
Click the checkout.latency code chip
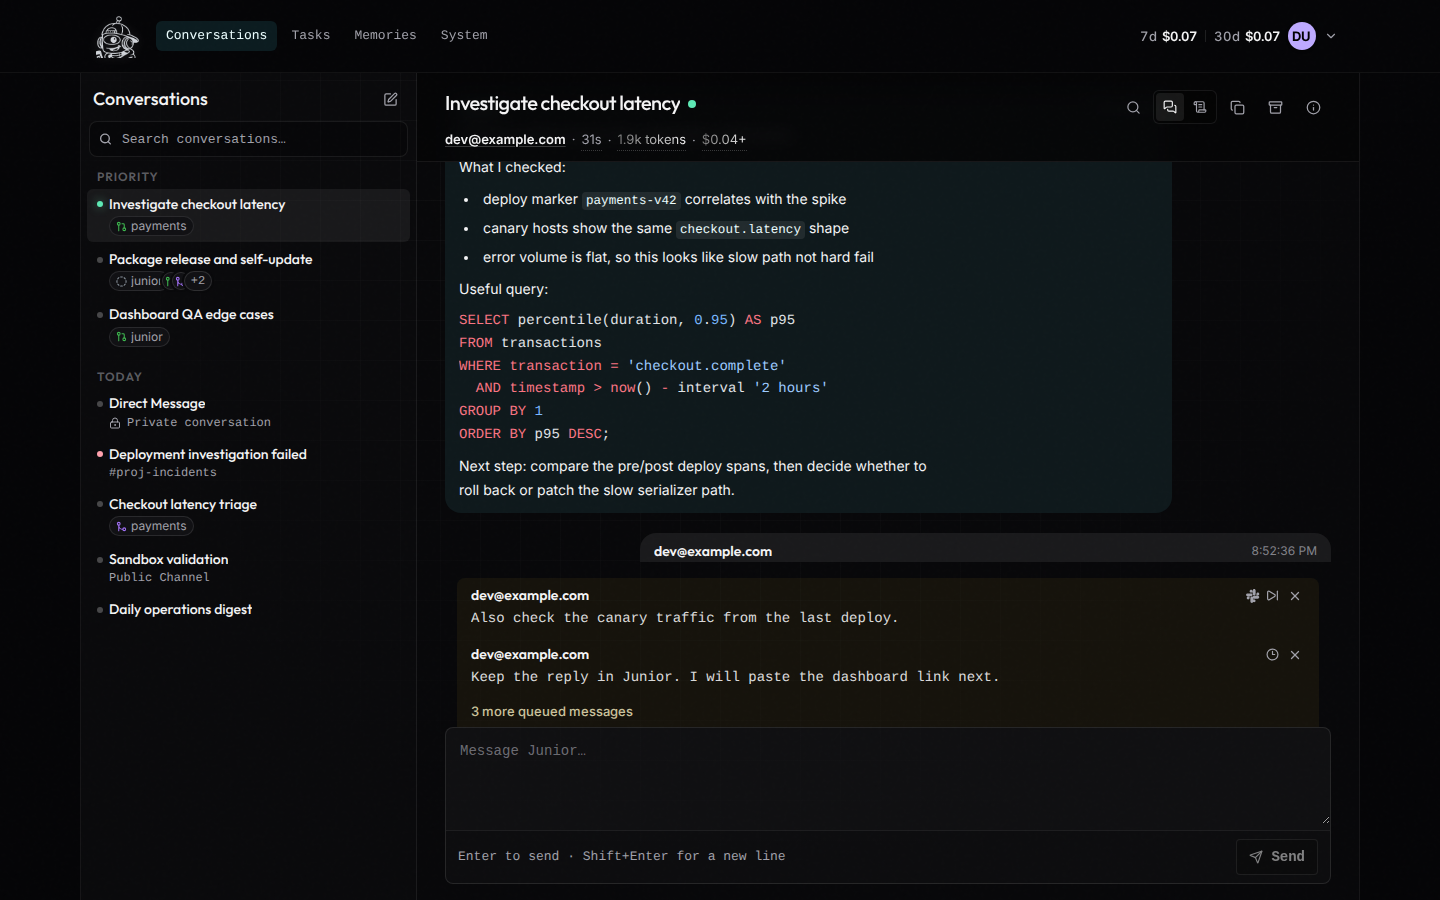click(741, 229)
